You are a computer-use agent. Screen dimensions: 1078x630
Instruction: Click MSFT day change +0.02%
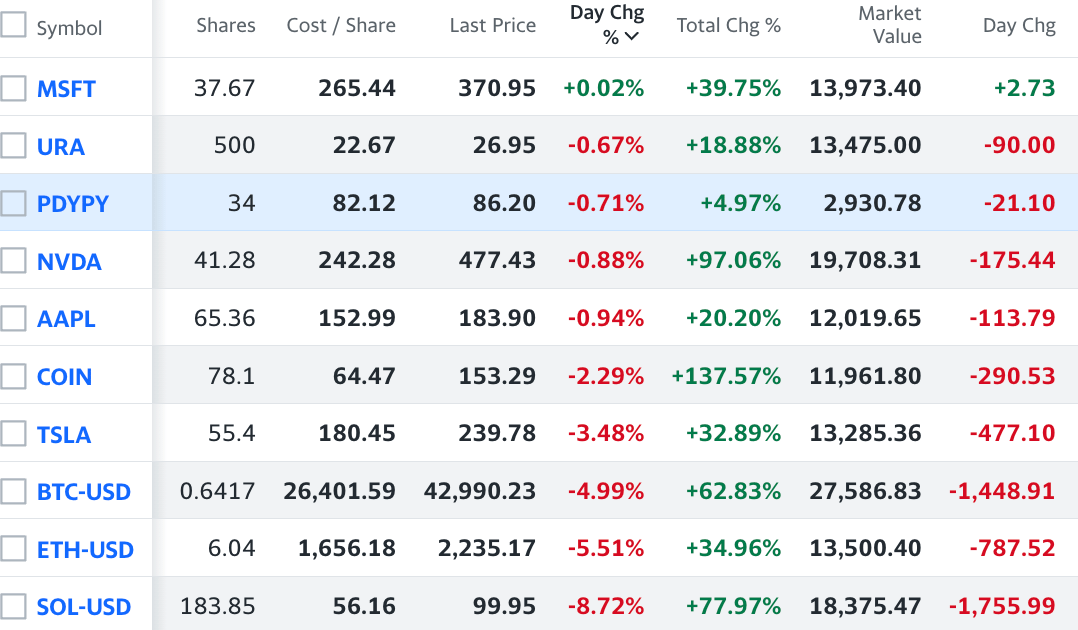pyautogui.click(x=604, y=88)
